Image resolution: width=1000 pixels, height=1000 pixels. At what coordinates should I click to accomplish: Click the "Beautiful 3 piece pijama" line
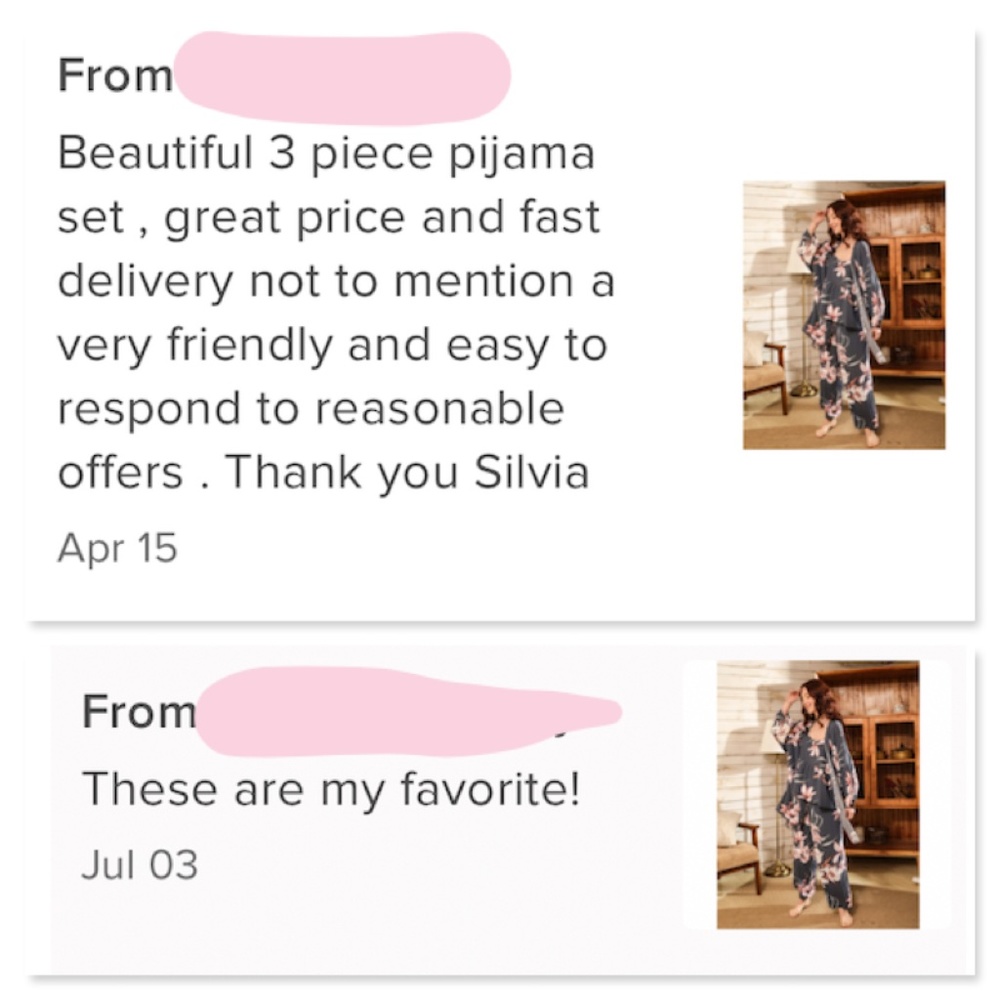coord(326,152)
